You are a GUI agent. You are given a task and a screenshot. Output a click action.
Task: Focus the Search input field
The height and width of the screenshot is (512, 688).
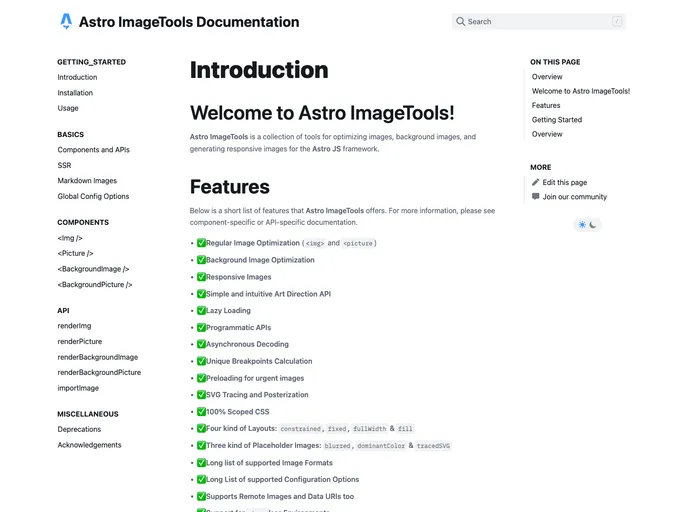(539, 21)
